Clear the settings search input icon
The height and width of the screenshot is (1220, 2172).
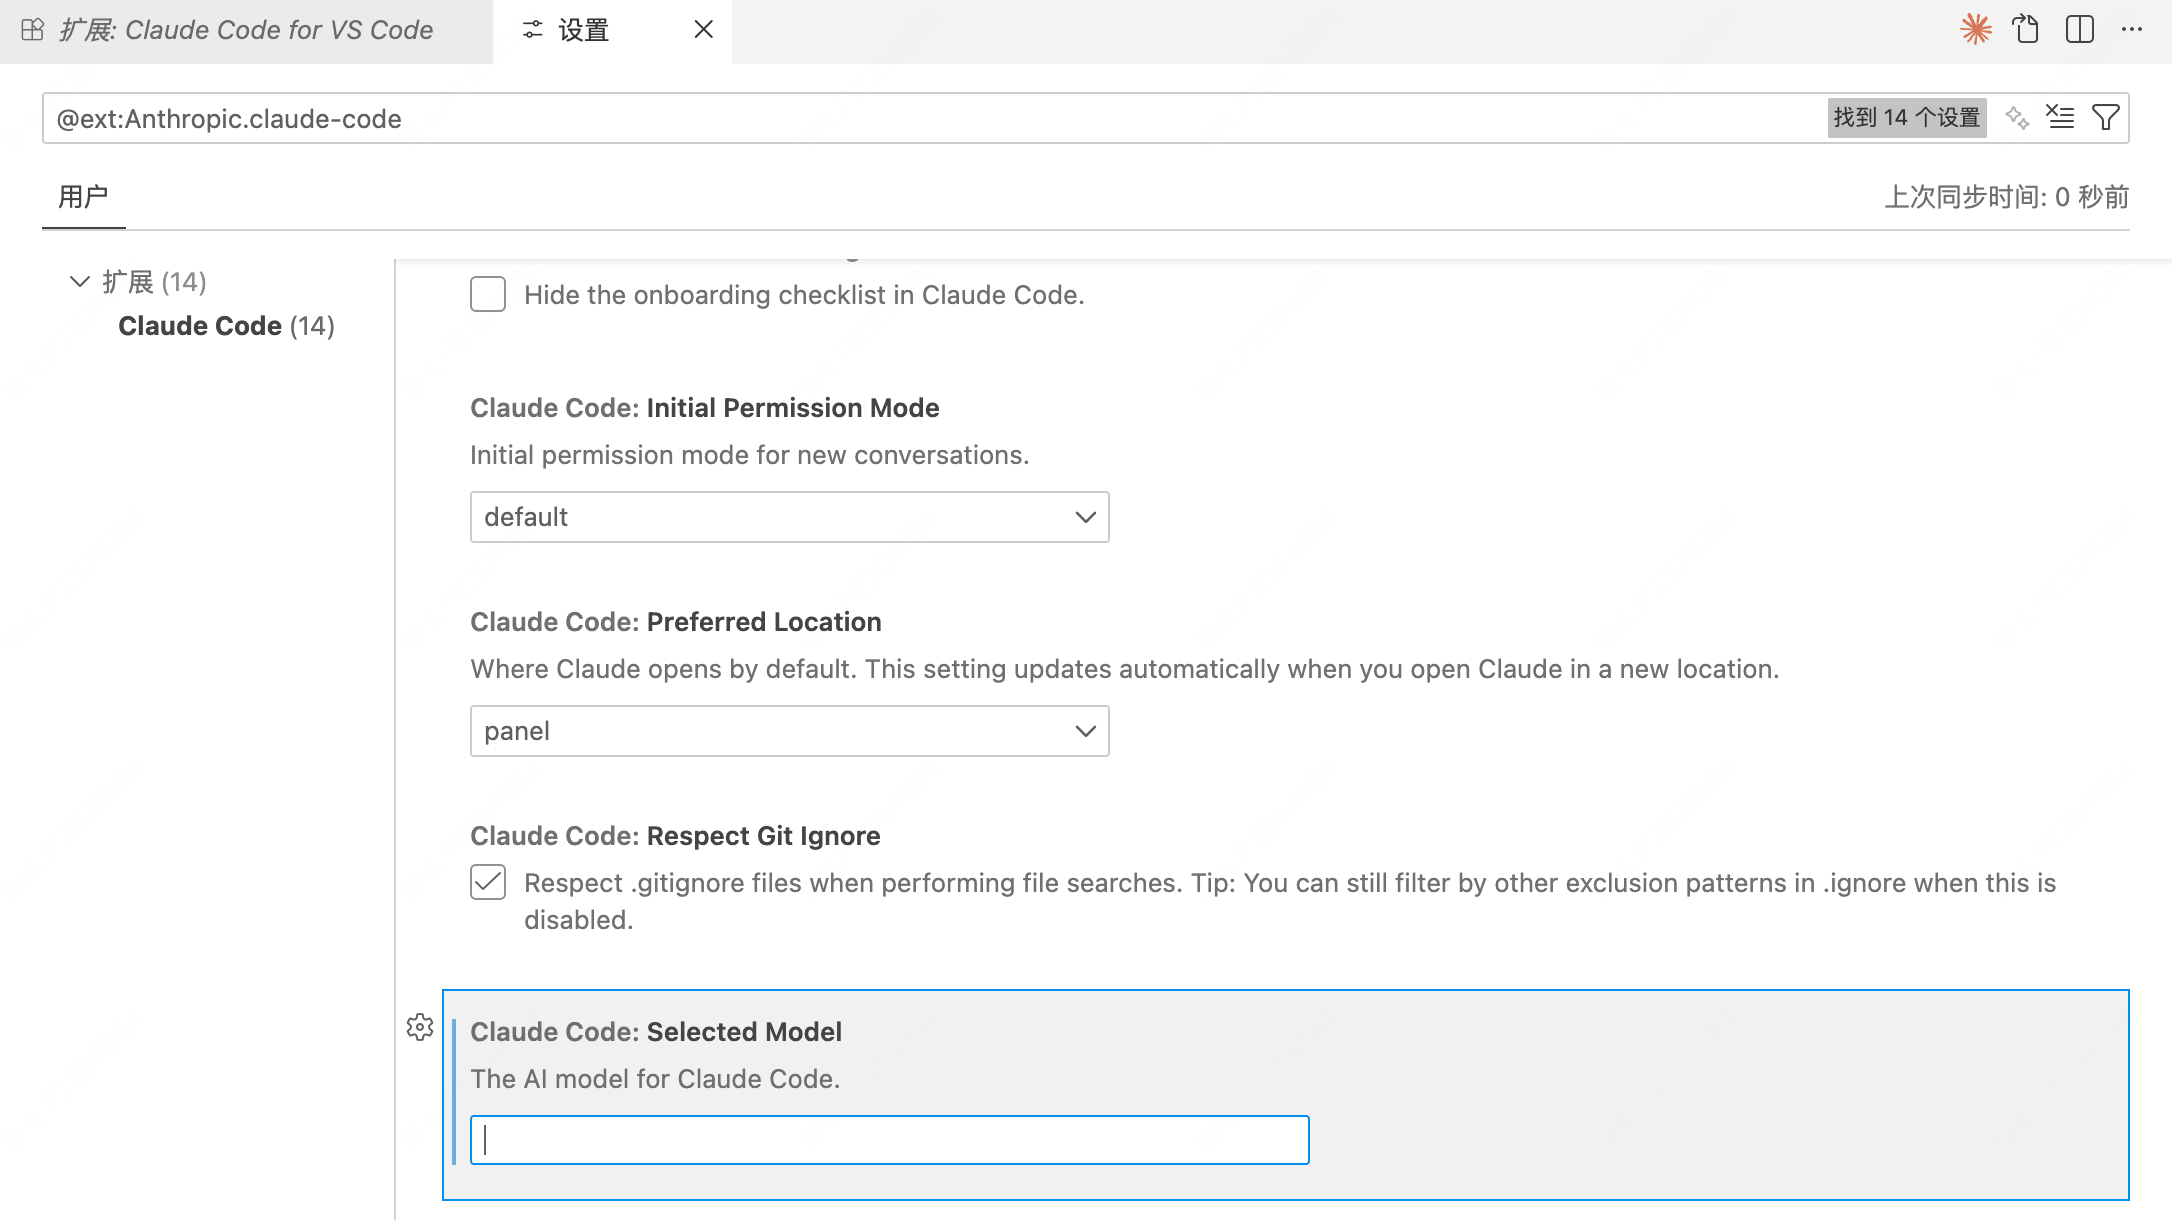[x=2060, y=118]
